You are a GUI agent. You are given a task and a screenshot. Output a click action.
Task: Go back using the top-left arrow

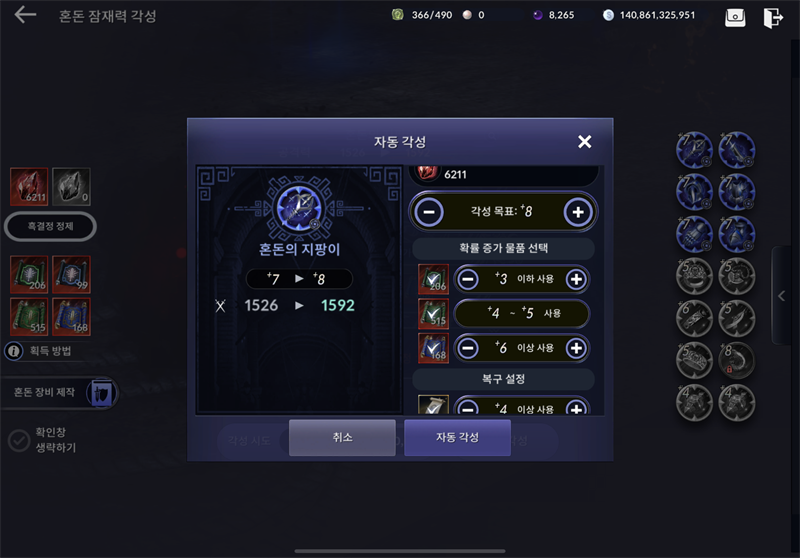[25, 15]
